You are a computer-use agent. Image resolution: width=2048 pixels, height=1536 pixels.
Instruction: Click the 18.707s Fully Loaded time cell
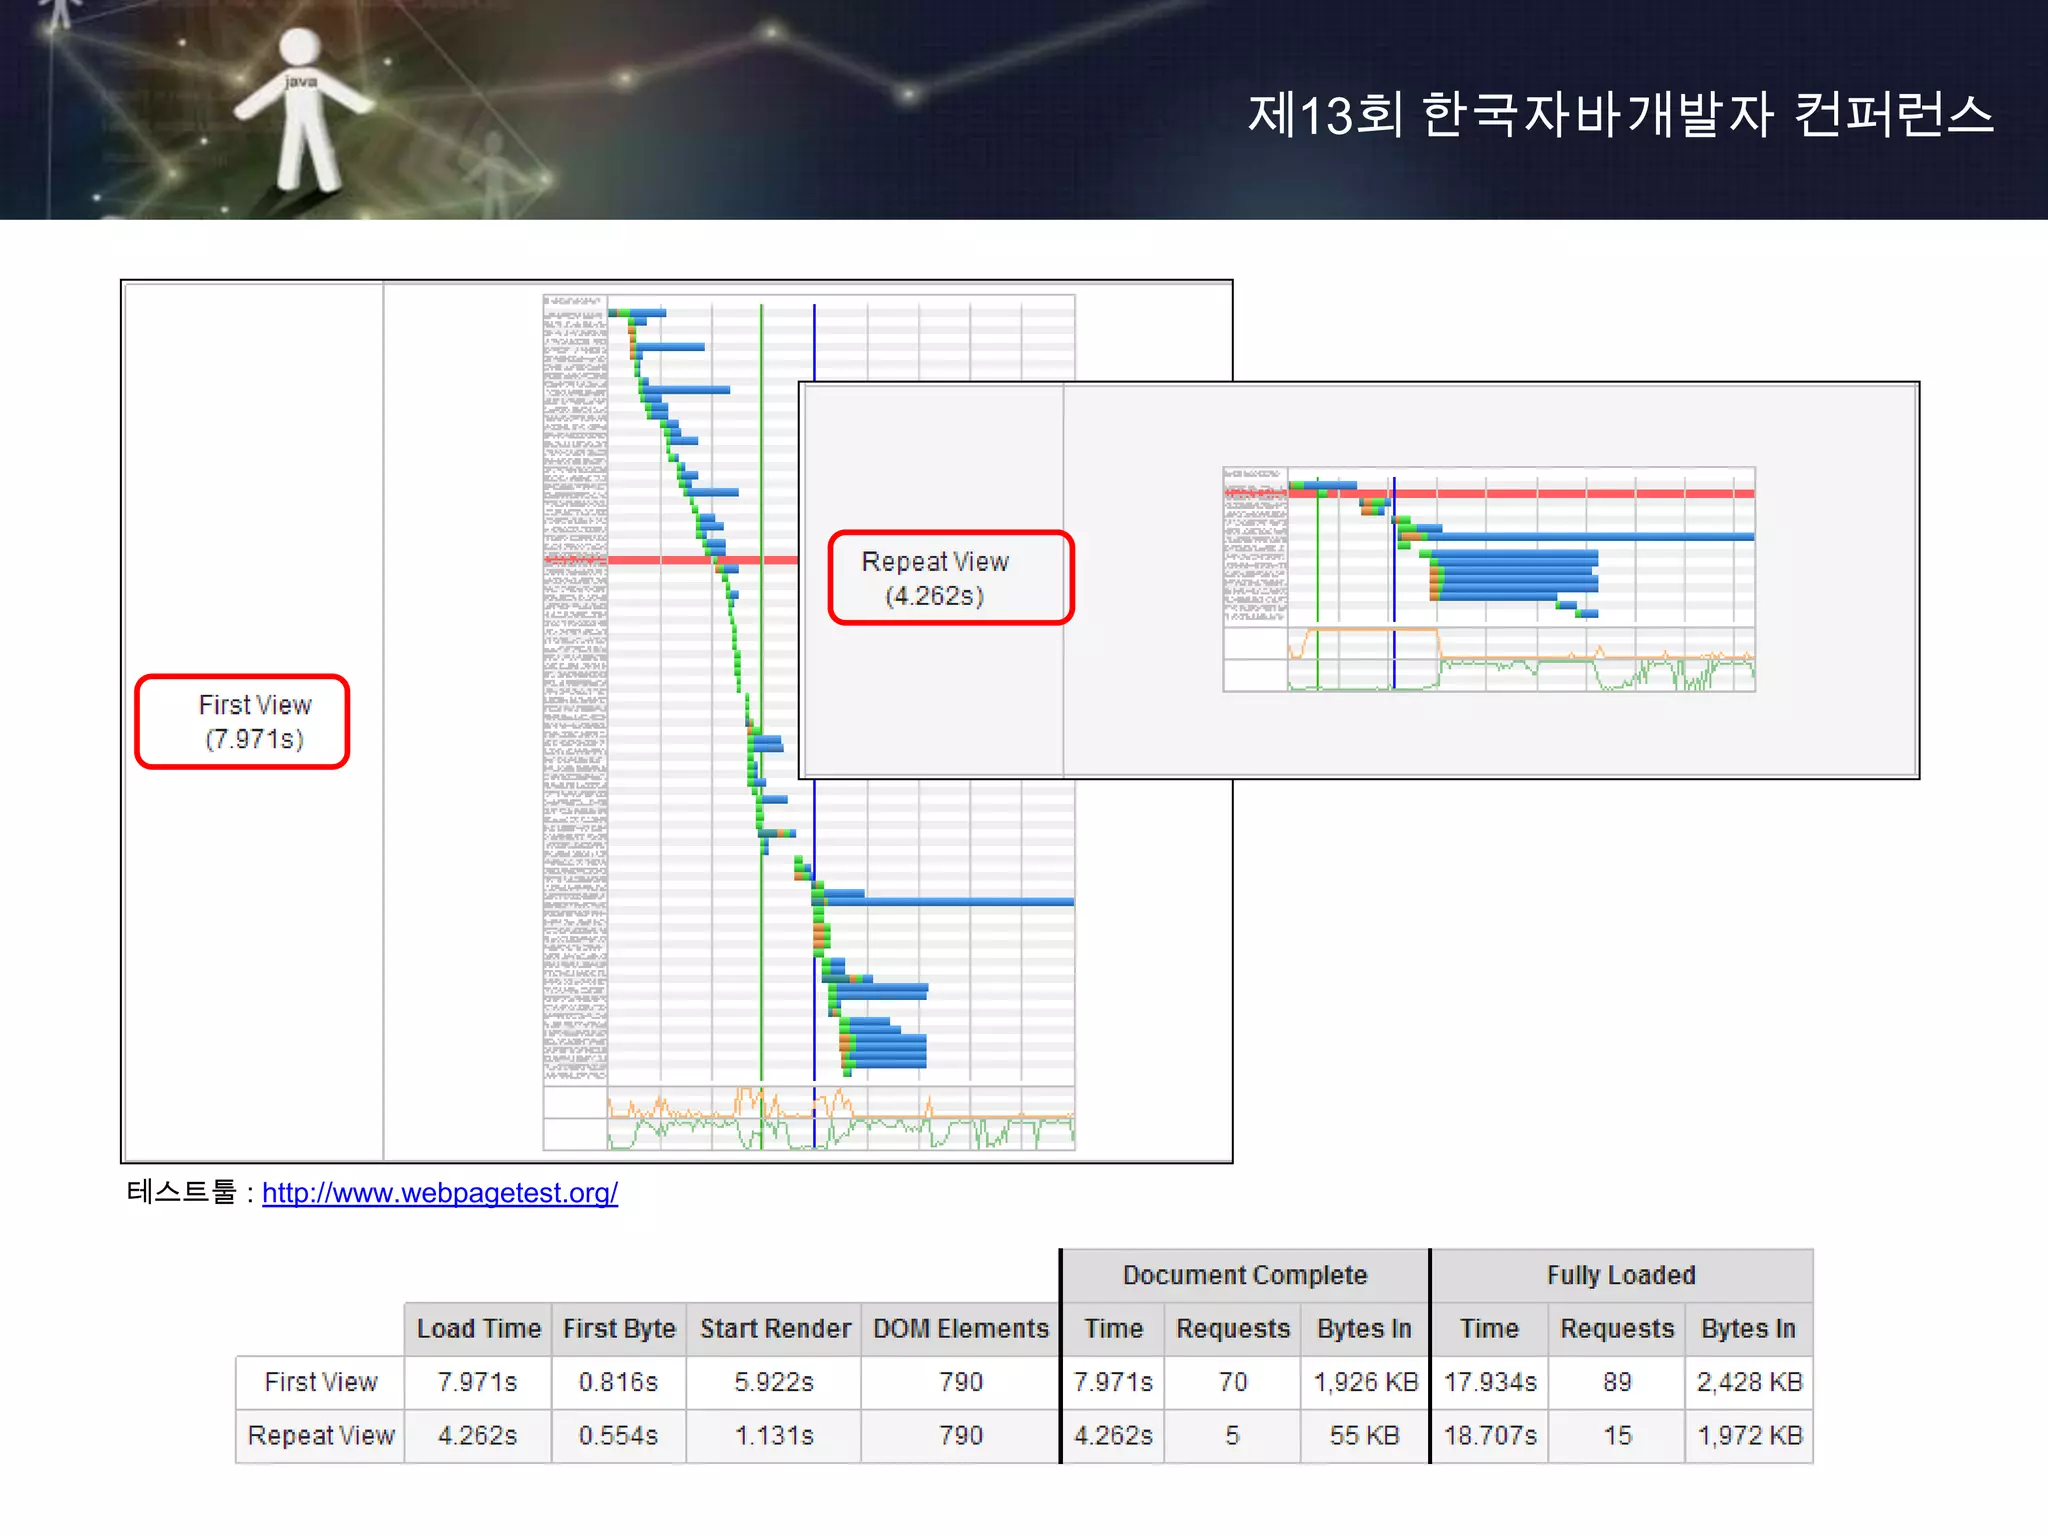tap(1490, 1436)
